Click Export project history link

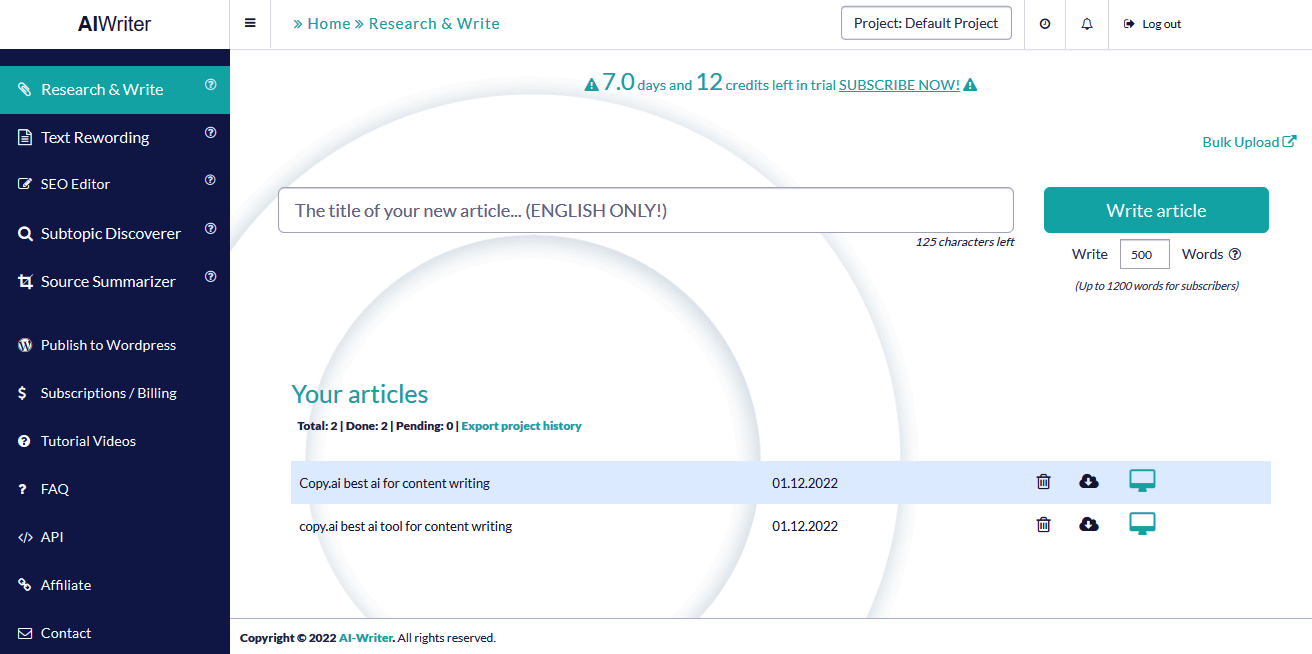click(x=521, y=426)
